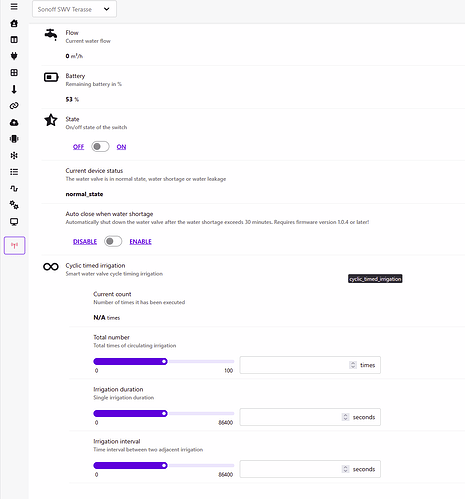
Task: Toggle the State on/off switch
Action: [x=100, y=147]
